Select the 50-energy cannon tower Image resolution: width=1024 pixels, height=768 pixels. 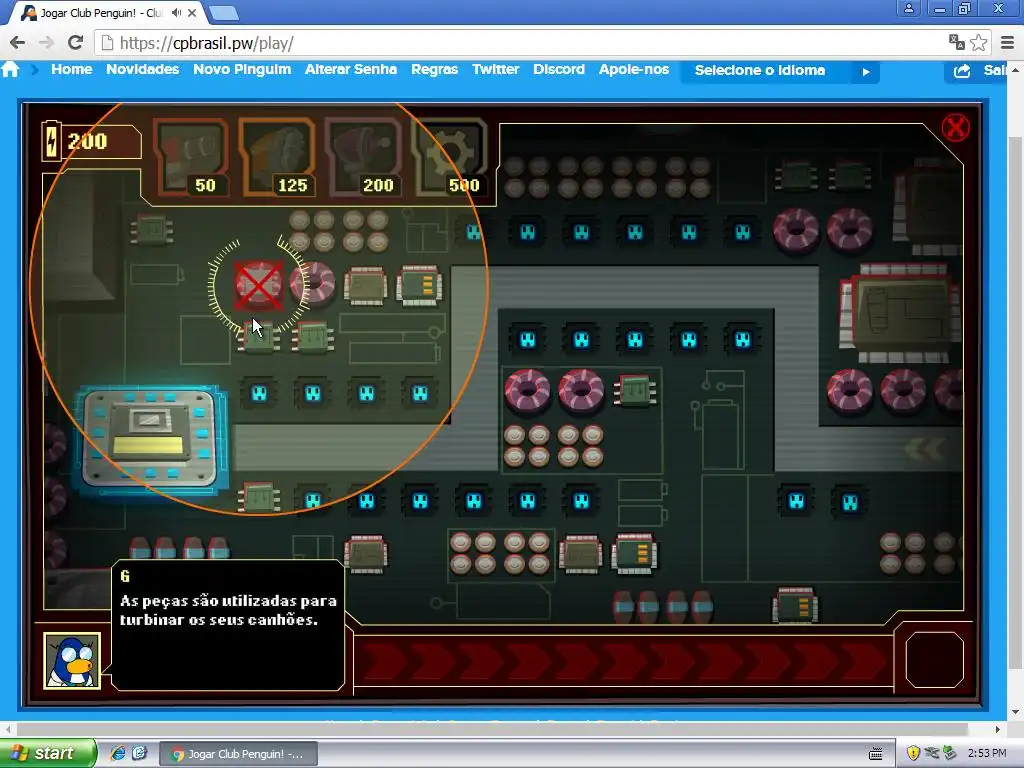point(193,157)
